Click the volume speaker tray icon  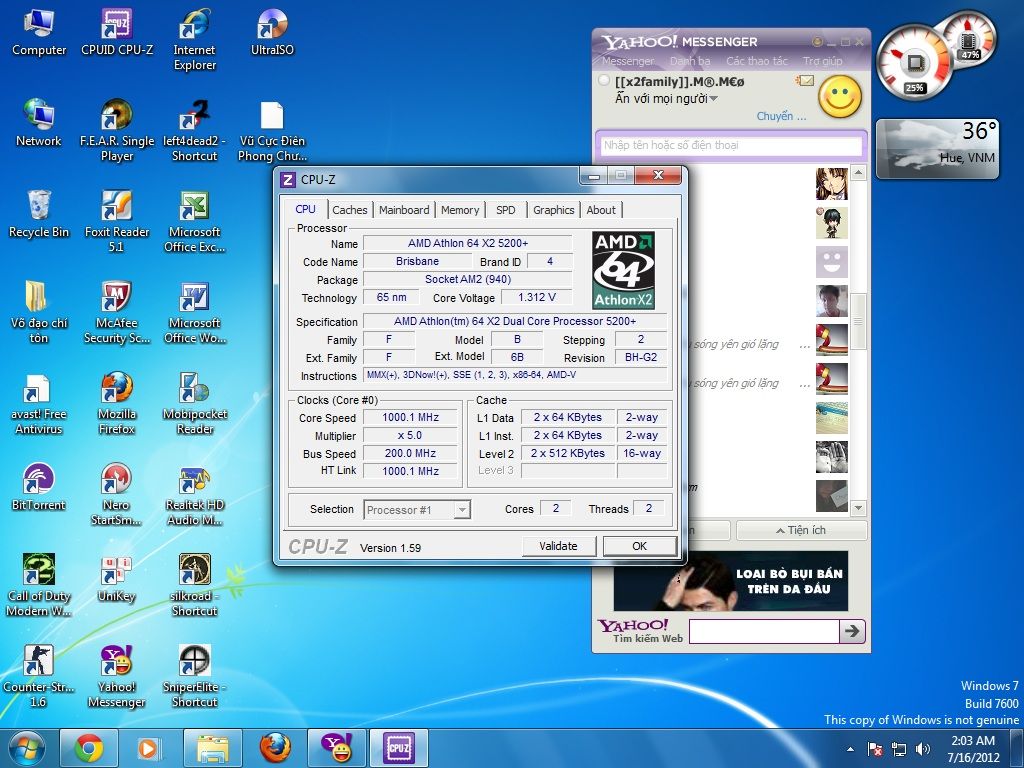point(922,749)
